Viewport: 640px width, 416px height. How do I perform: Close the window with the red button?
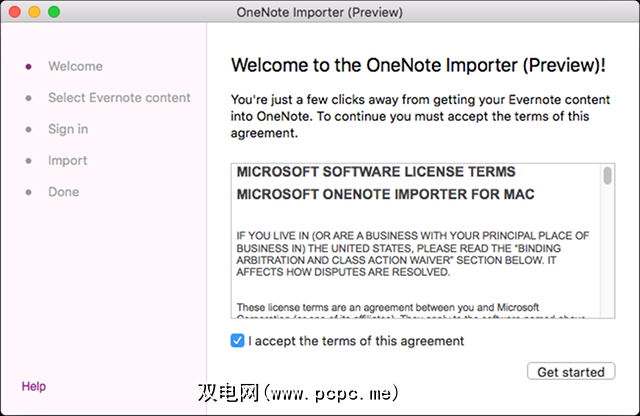coord(14,11)
